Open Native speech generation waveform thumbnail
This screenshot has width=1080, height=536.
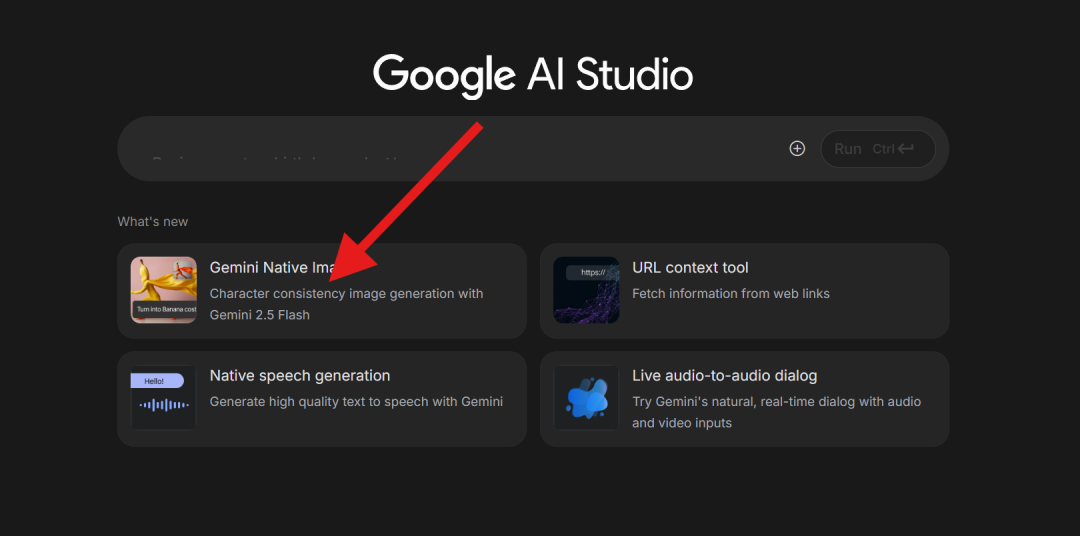click(x=164, y=398)
